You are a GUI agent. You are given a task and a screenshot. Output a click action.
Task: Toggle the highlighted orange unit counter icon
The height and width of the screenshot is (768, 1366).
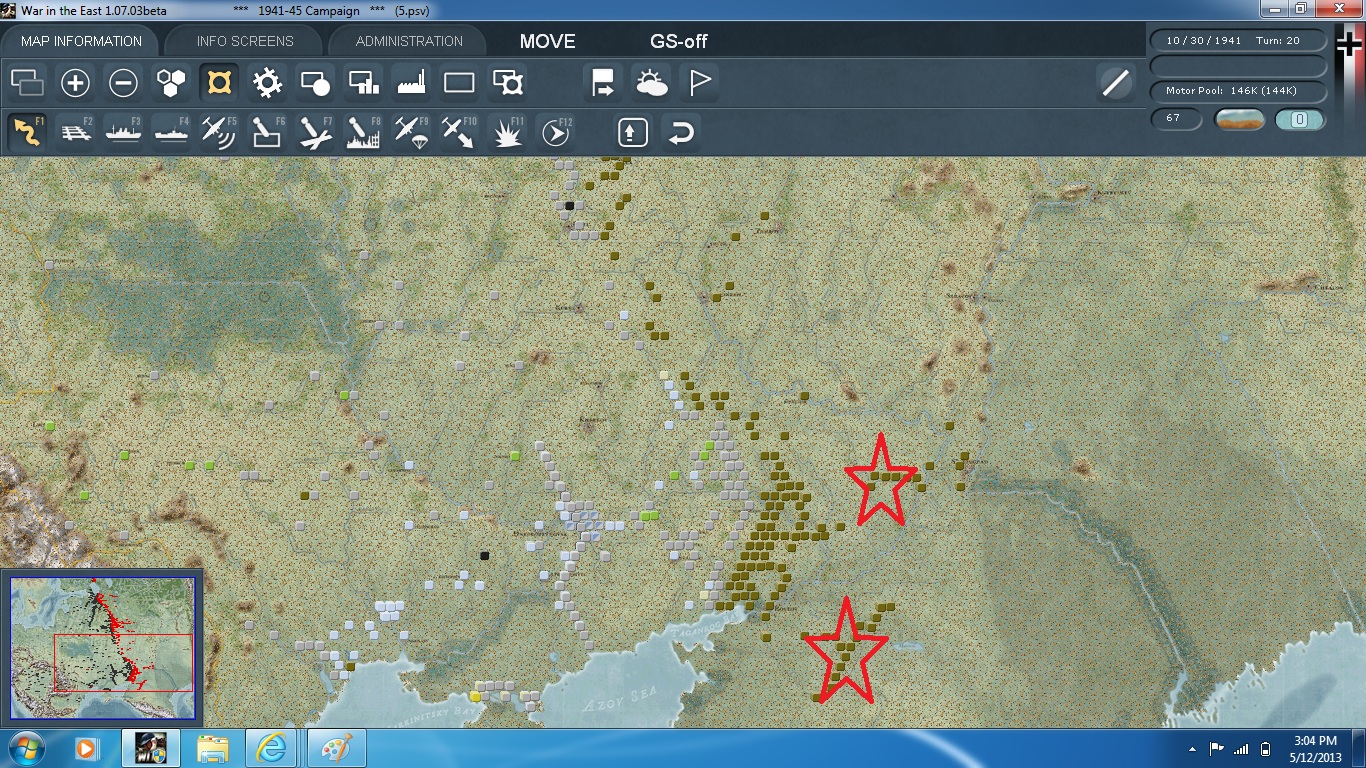pyautogui.click(x=219, y=83)
